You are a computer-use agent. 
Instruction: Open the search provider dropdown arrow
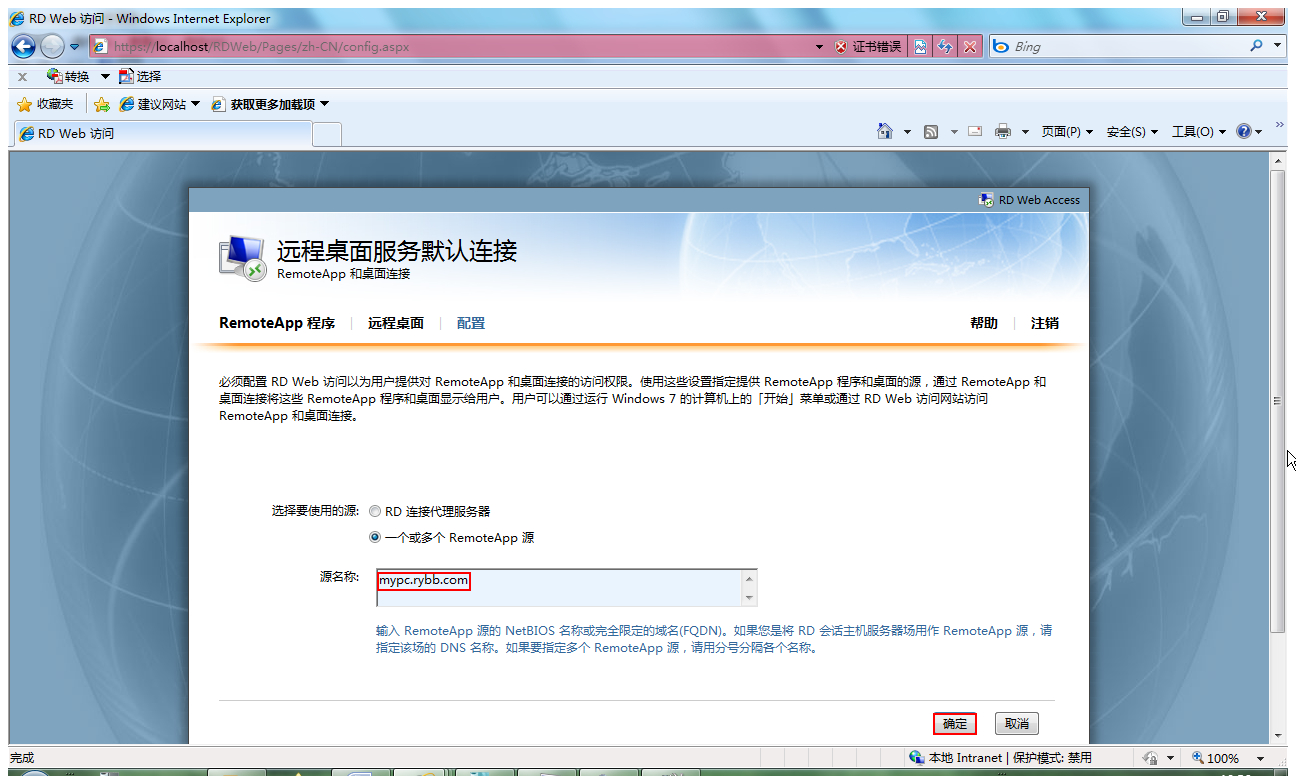tap(1278, 46)
